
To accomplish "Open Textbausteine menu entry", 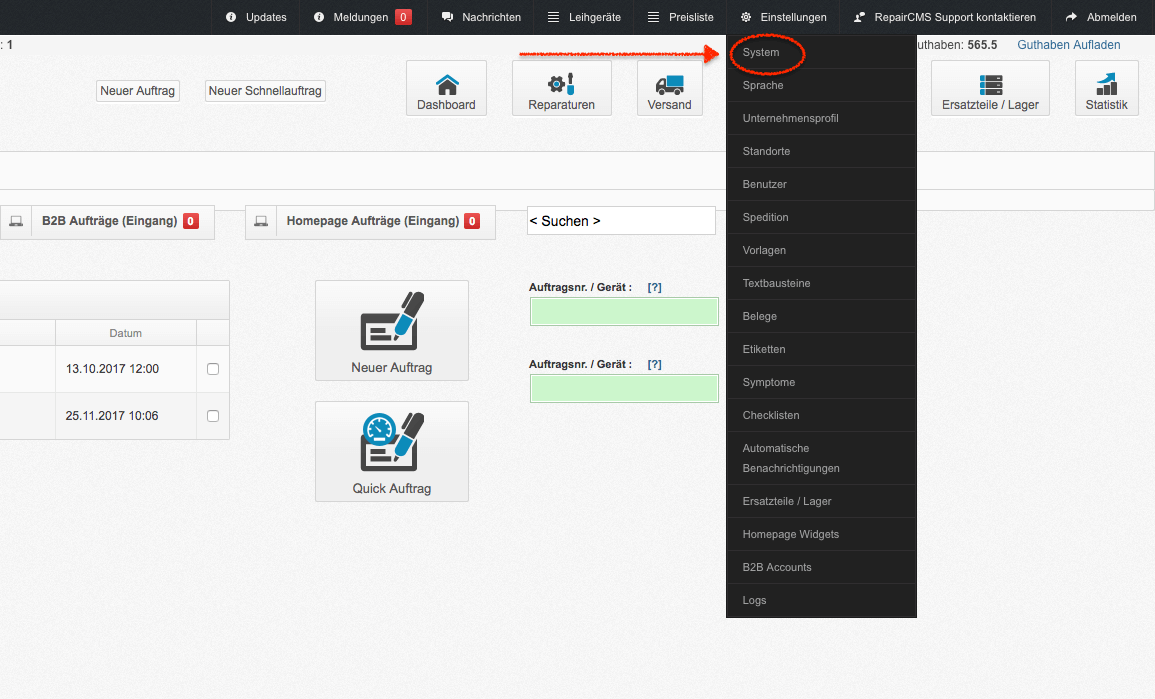I will click(x=821, y=284).
